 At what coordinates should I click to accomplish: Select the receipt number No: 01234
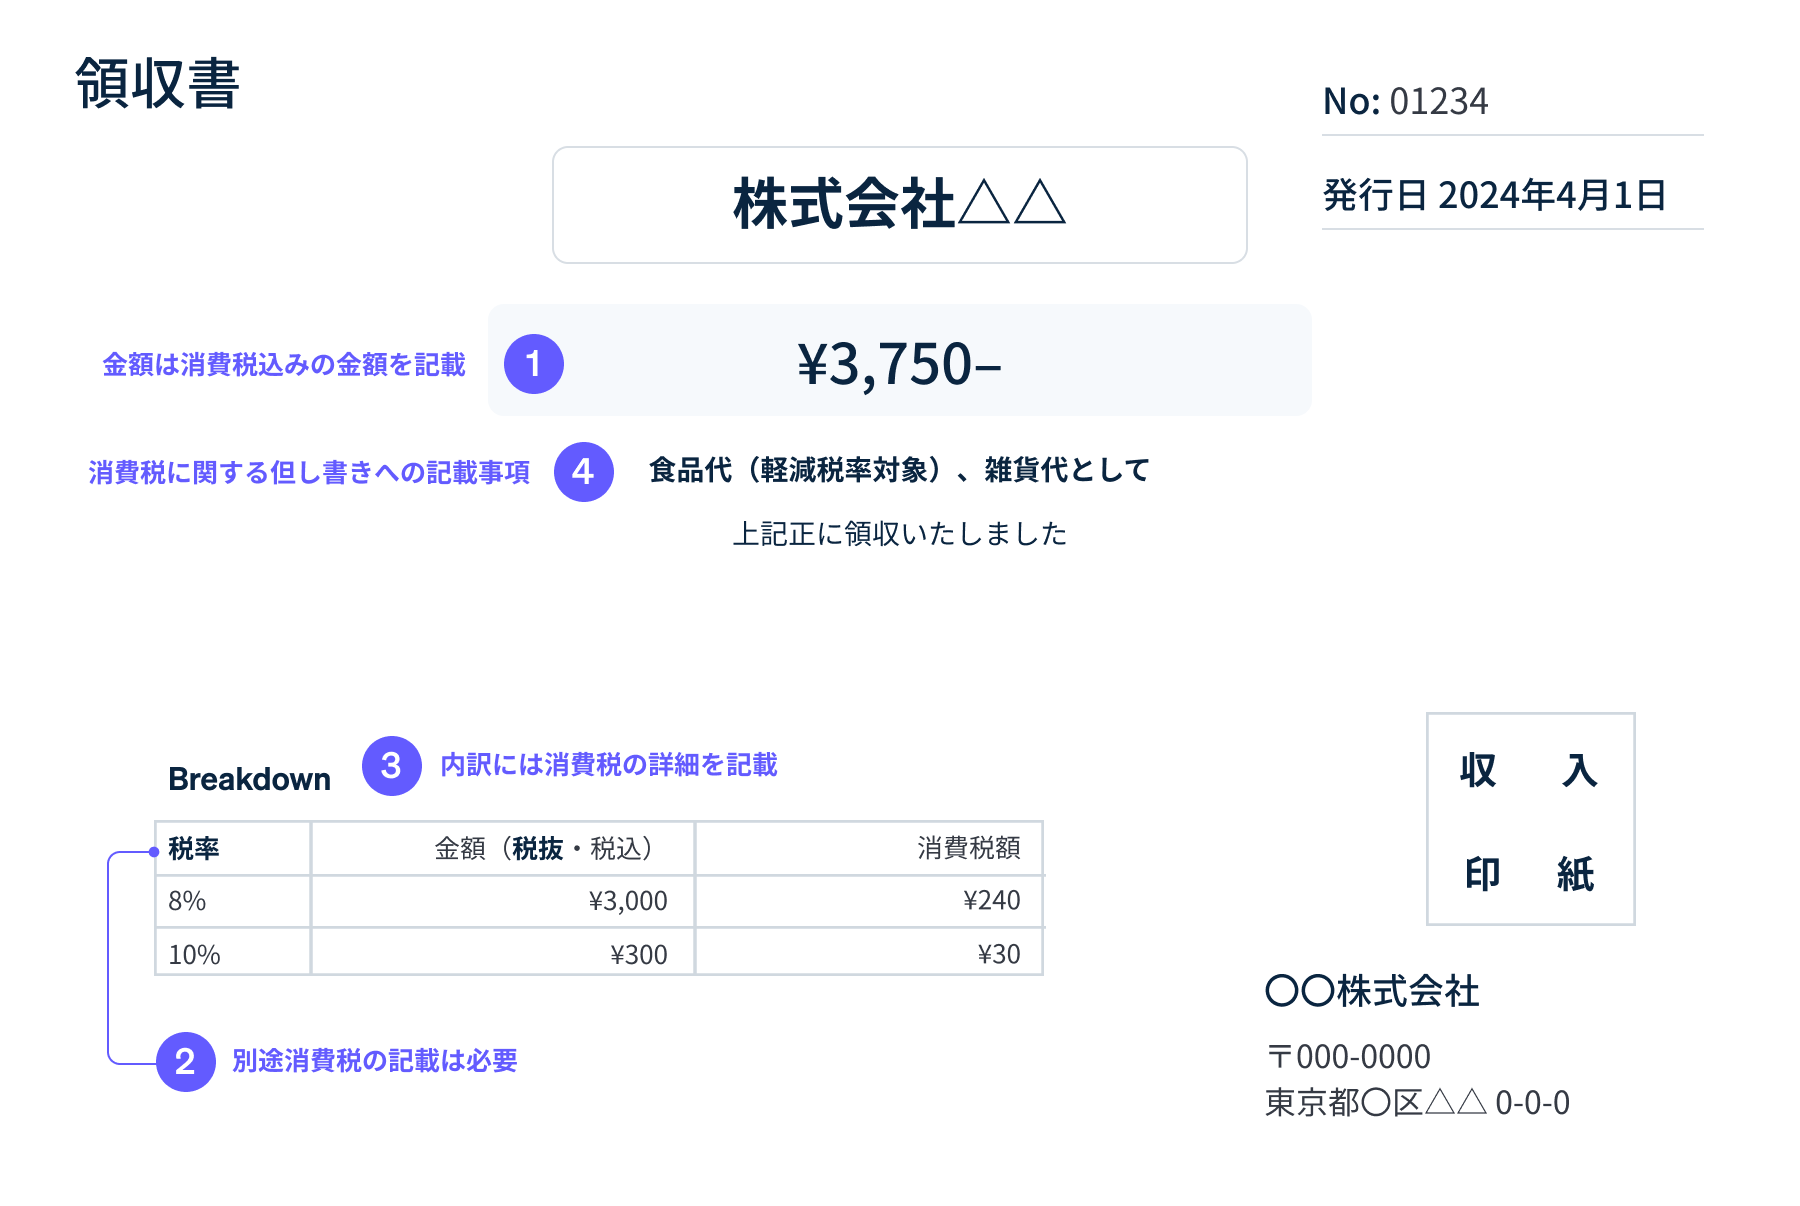1405,102
